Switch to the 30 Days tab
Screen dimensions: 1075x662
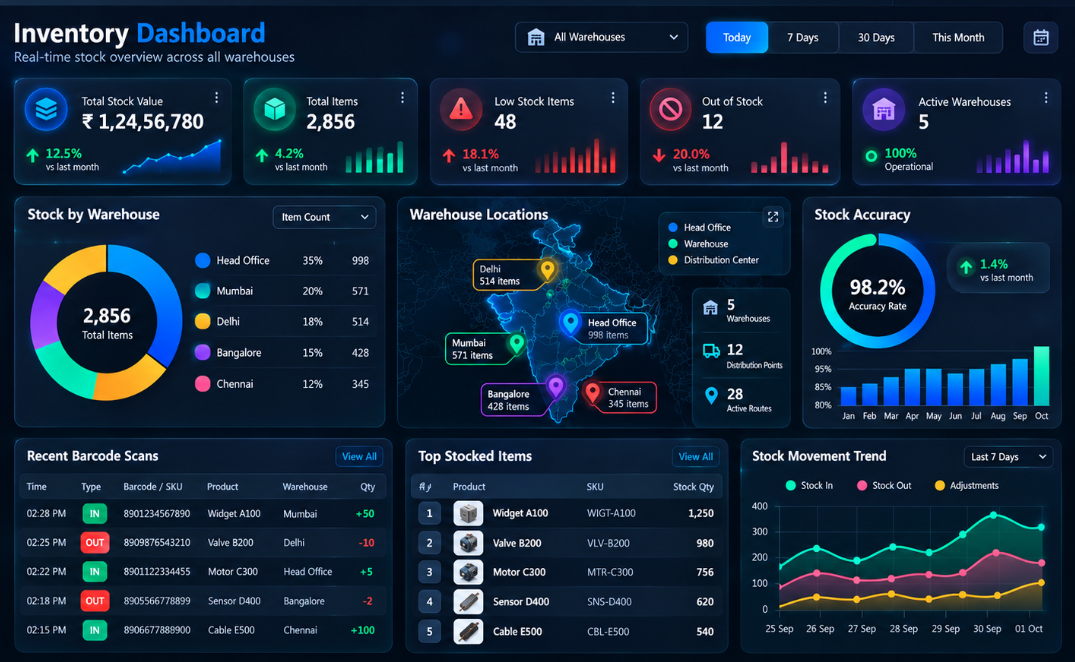tap(876, 37)
